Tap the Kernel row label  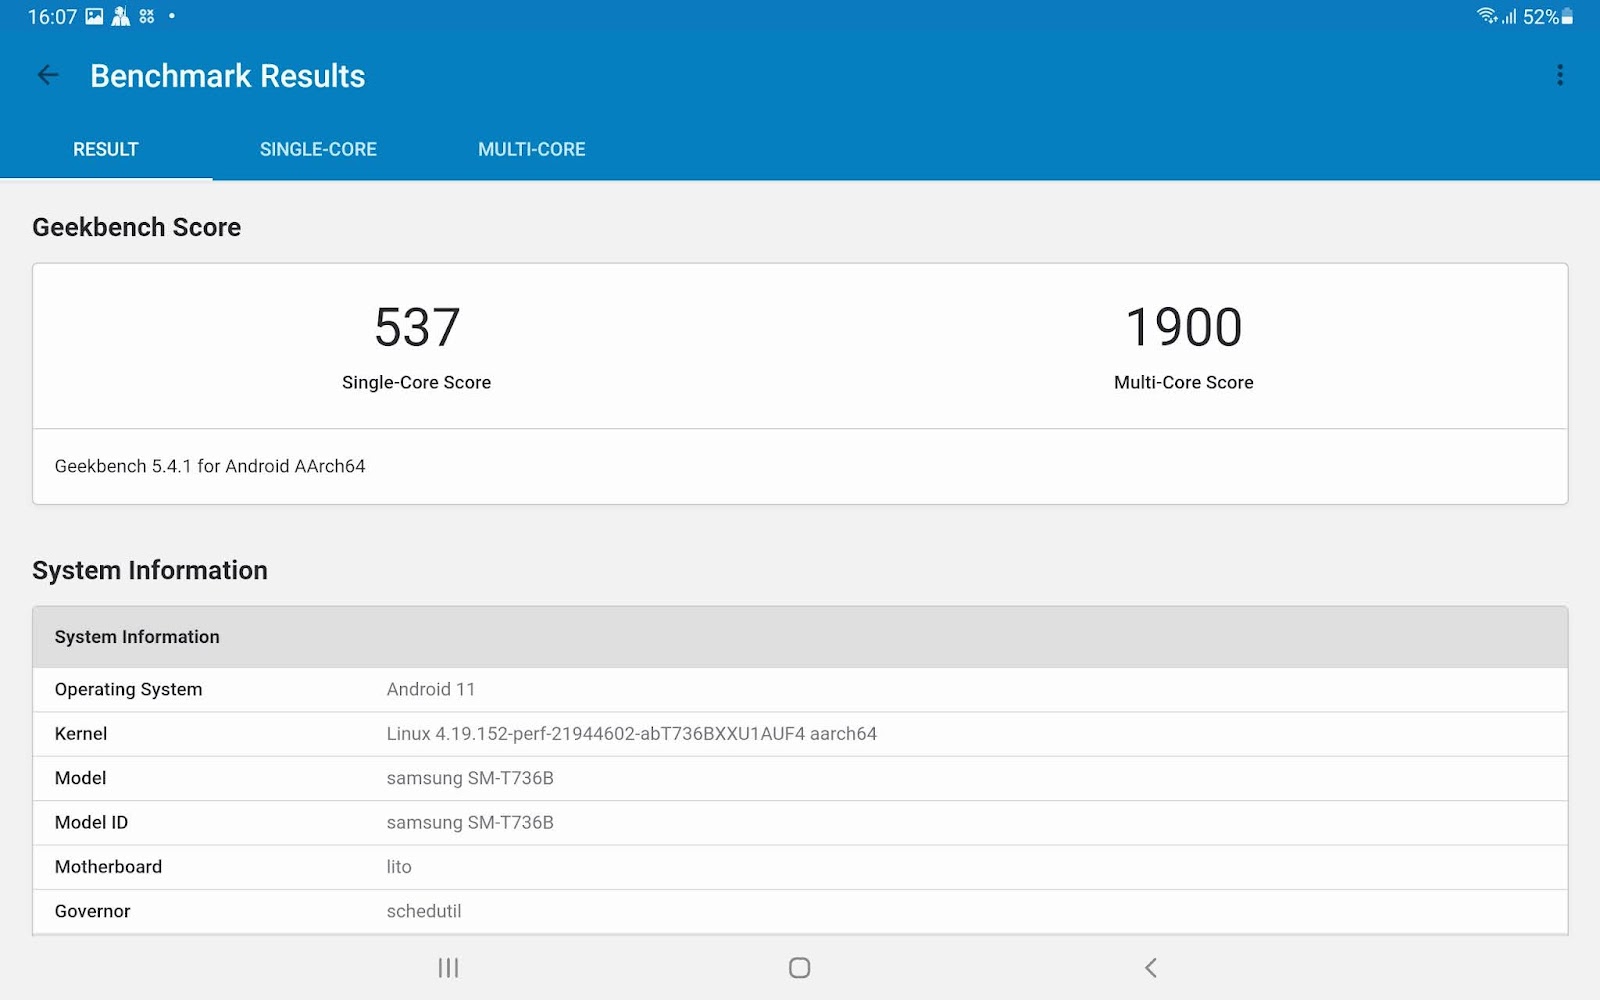81,733
